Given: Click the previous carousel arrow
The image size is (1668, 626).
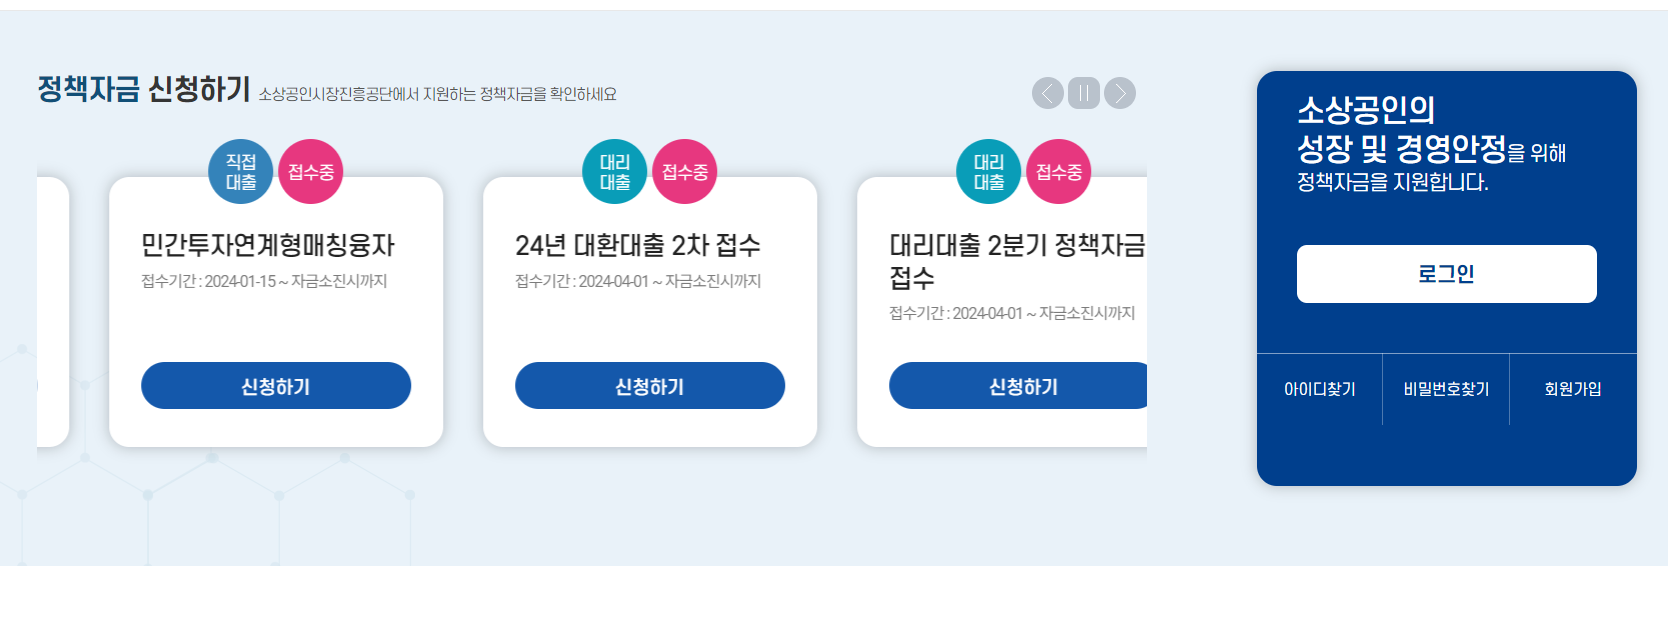Looking at the screenshot, I should (x=1047, y=95).
